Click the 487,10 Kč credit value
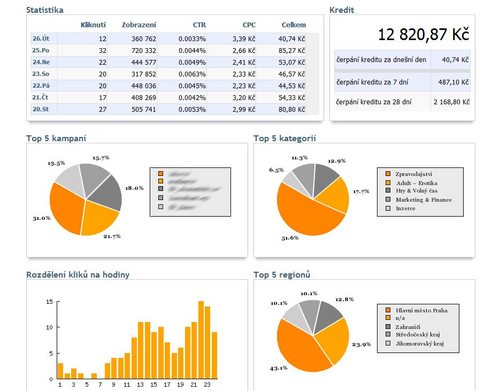 (454, 82)
